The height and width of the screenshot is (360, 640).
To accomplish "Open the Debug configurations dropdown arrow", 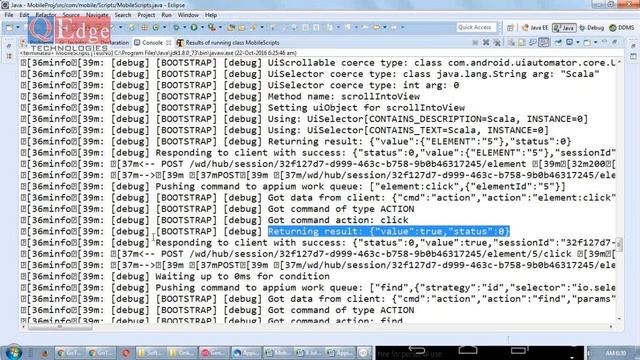I will [184, 27].
